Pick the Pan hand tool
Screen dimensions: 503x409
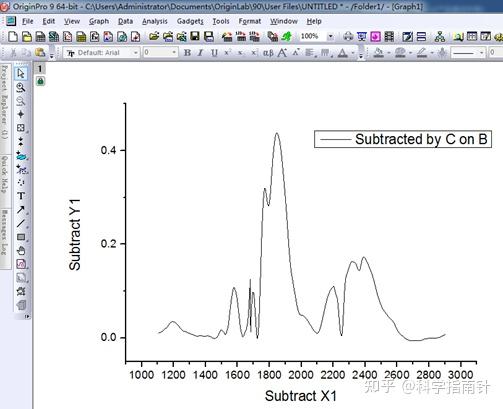[x=21, y=251]
